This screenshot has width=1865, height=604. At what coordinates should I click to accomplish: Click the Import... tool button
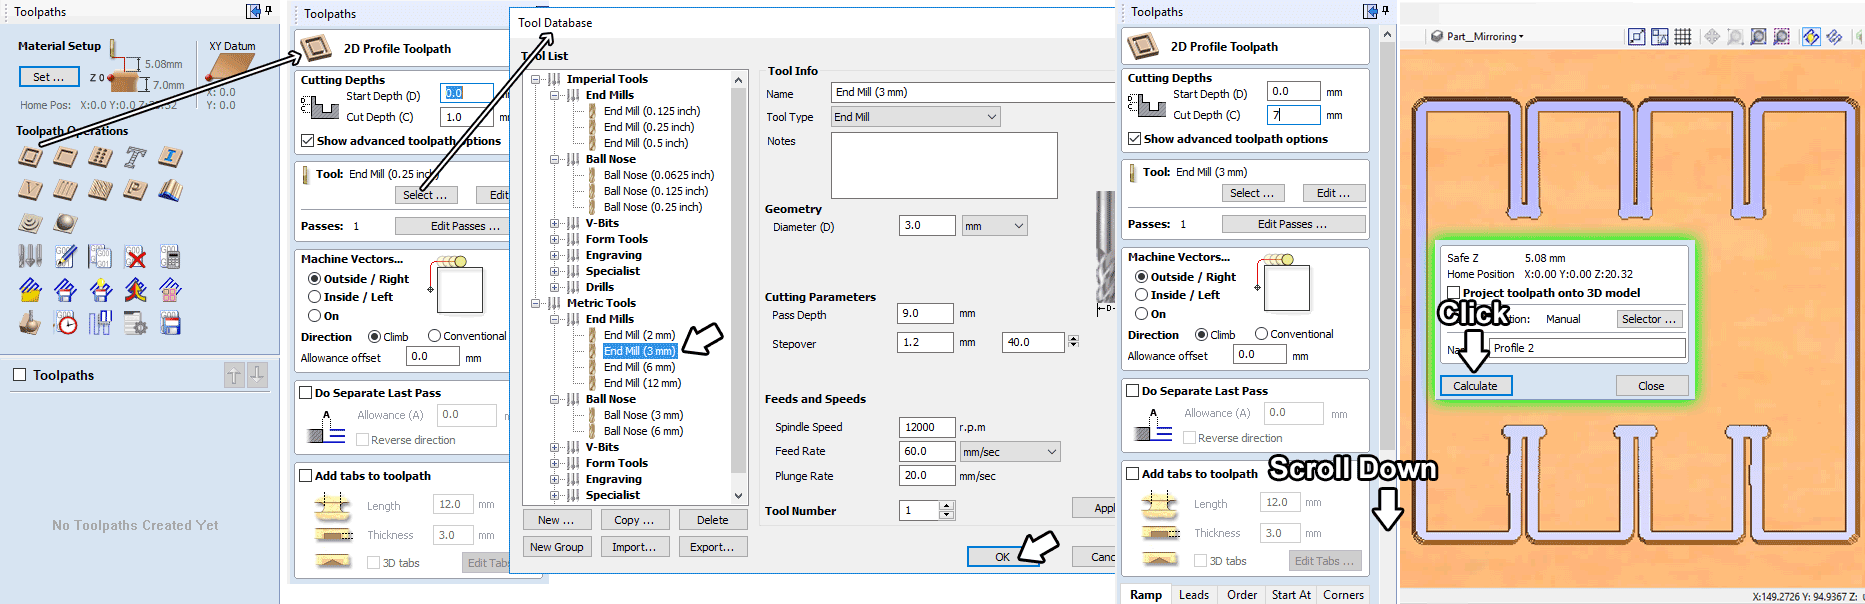pos(635,547)
